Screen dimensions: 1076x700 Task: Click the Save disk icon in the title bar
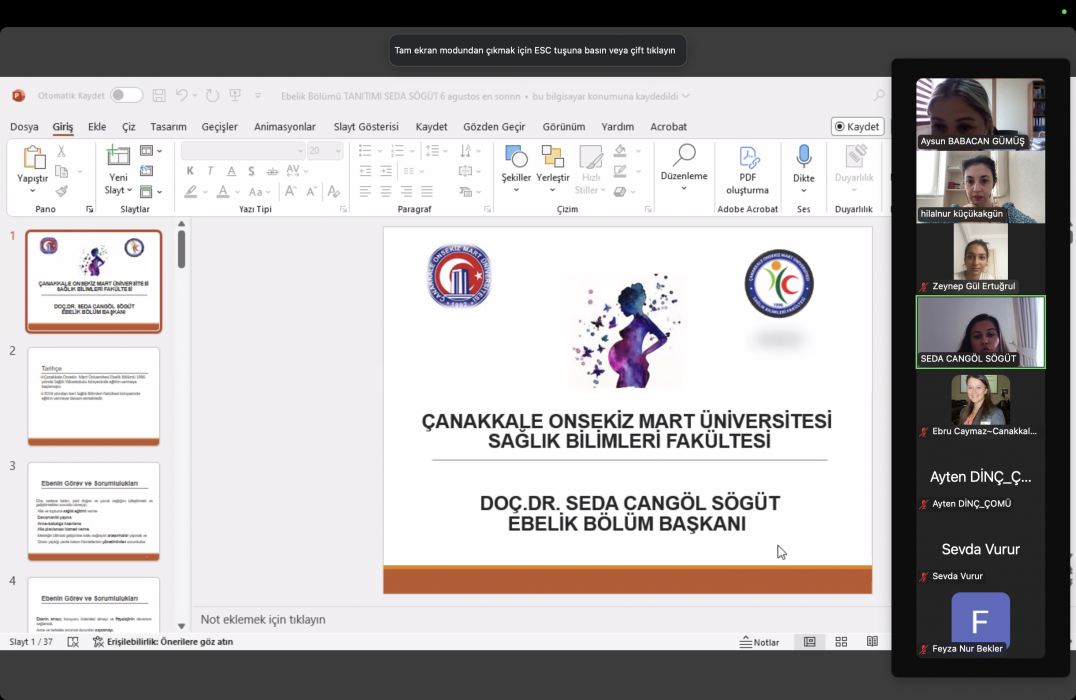[x=159, y=95]
